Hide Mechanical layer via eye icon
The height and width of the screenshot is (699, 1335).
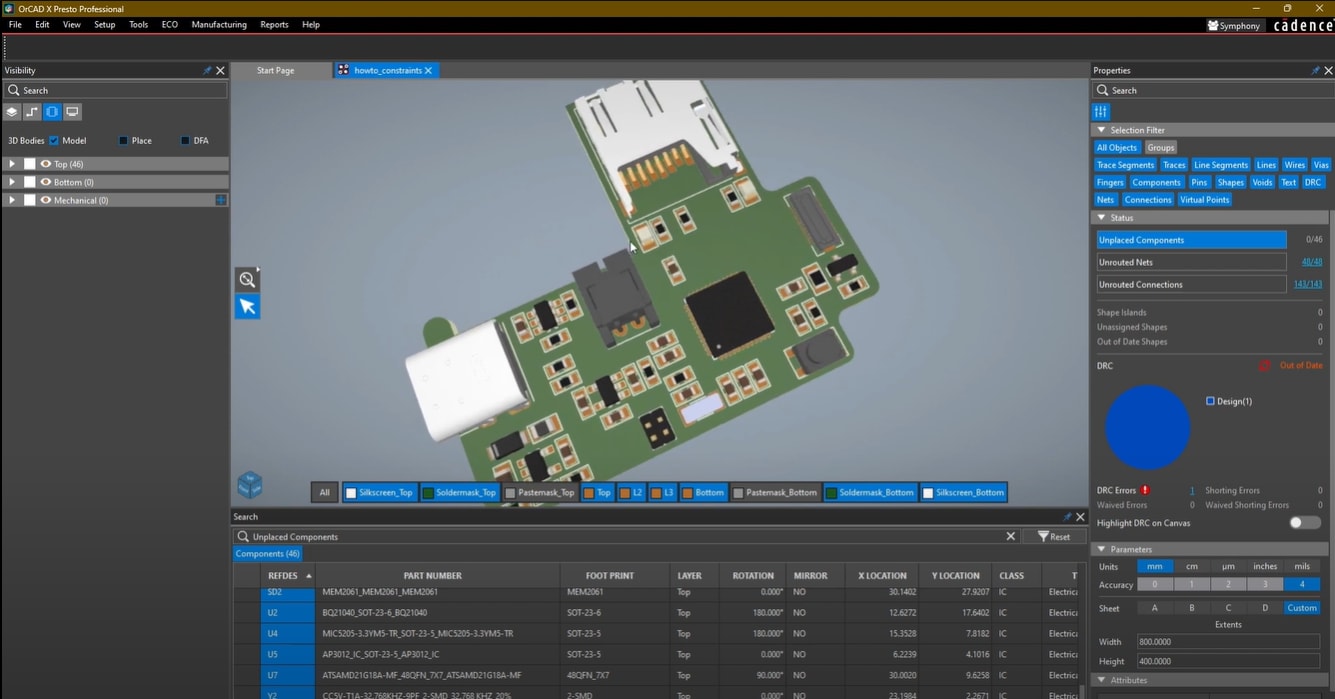tap(45, 200)
